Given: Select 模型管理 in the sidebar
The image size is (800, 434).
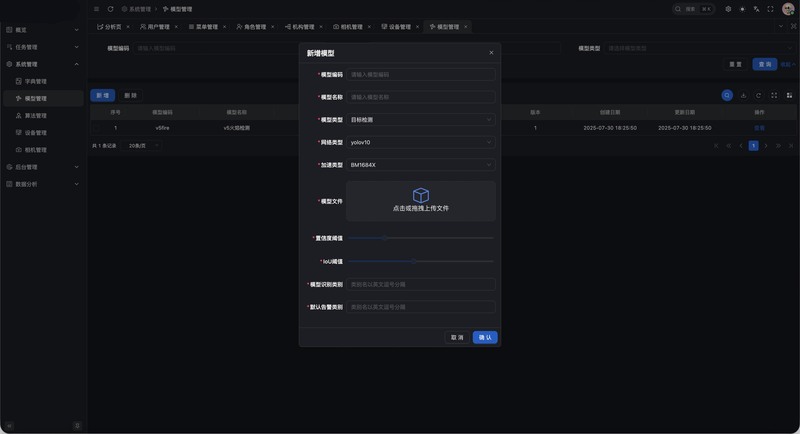Looking at the screenshot, I should (42, 98).
